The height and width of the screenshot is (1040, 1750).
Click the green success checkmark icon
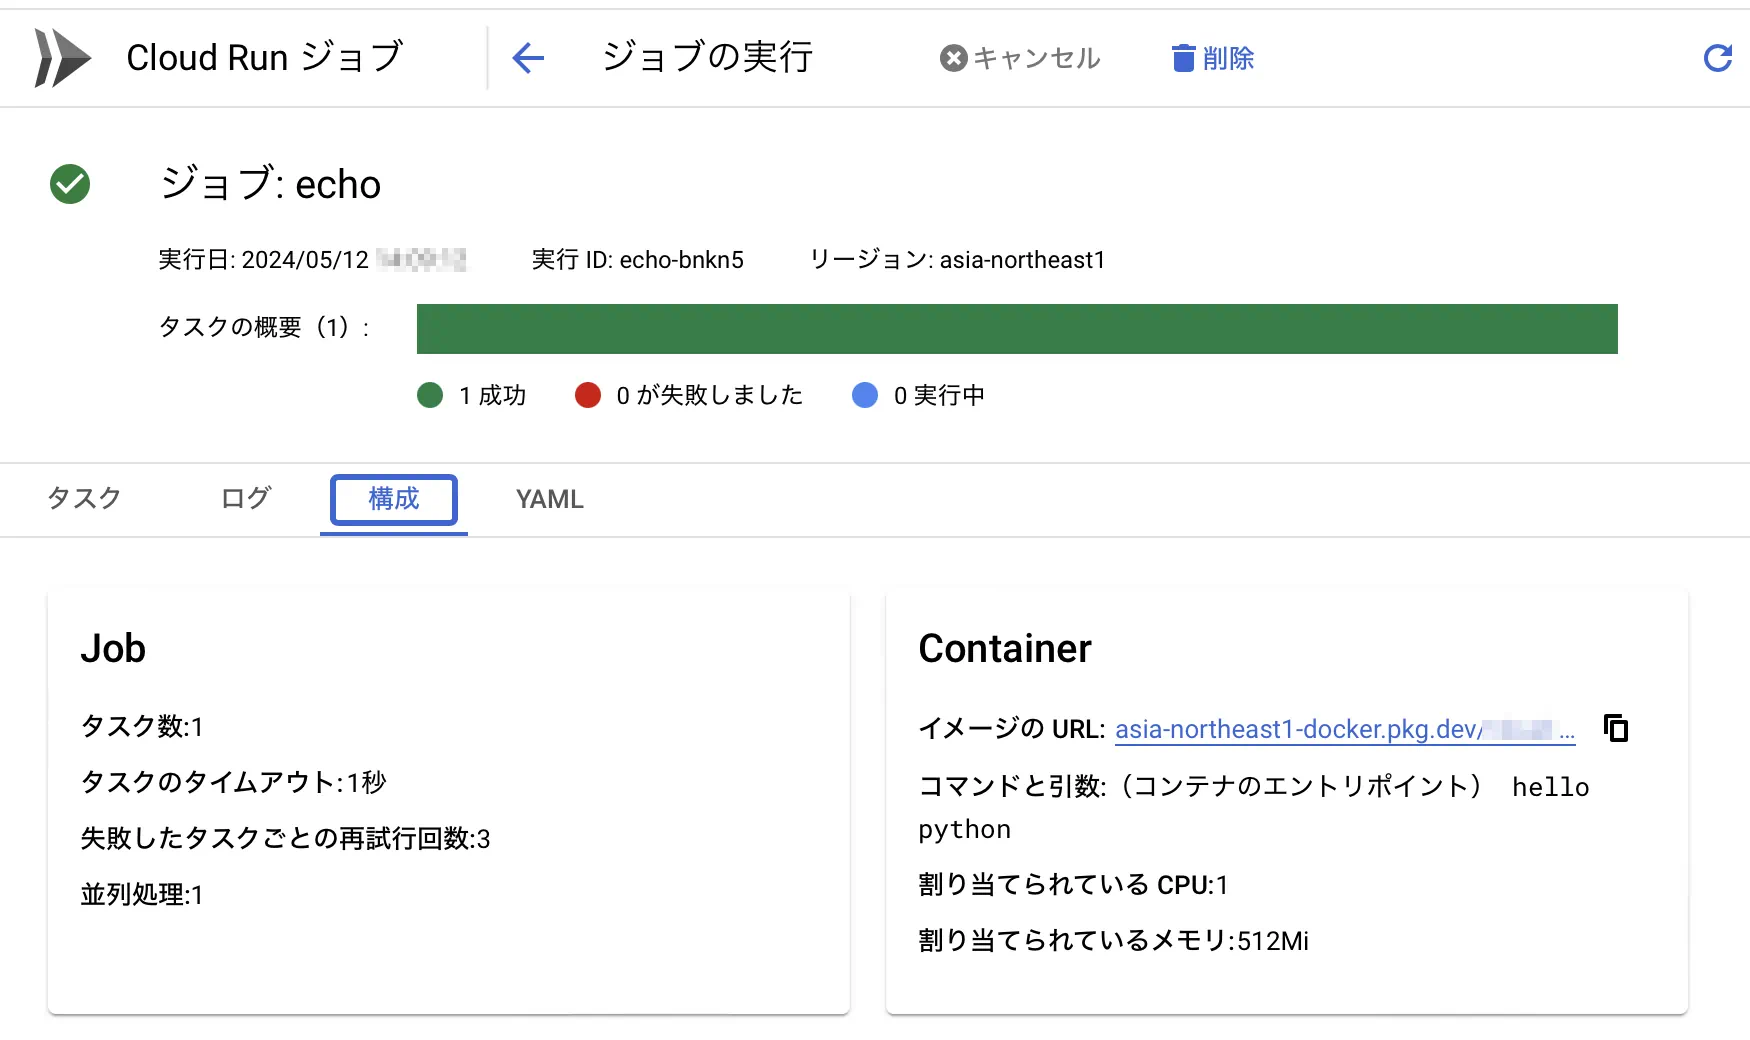tap(70, 184)
